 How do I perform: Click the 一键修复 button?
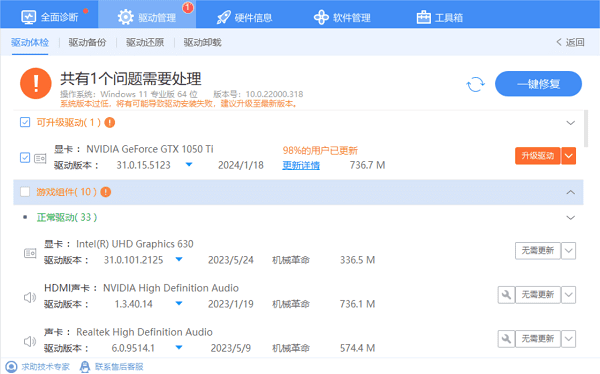(538, 84)
